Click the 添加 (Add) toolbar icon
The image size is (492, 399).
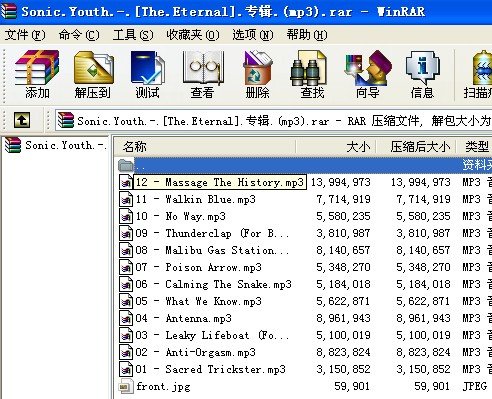pos(37,67)
